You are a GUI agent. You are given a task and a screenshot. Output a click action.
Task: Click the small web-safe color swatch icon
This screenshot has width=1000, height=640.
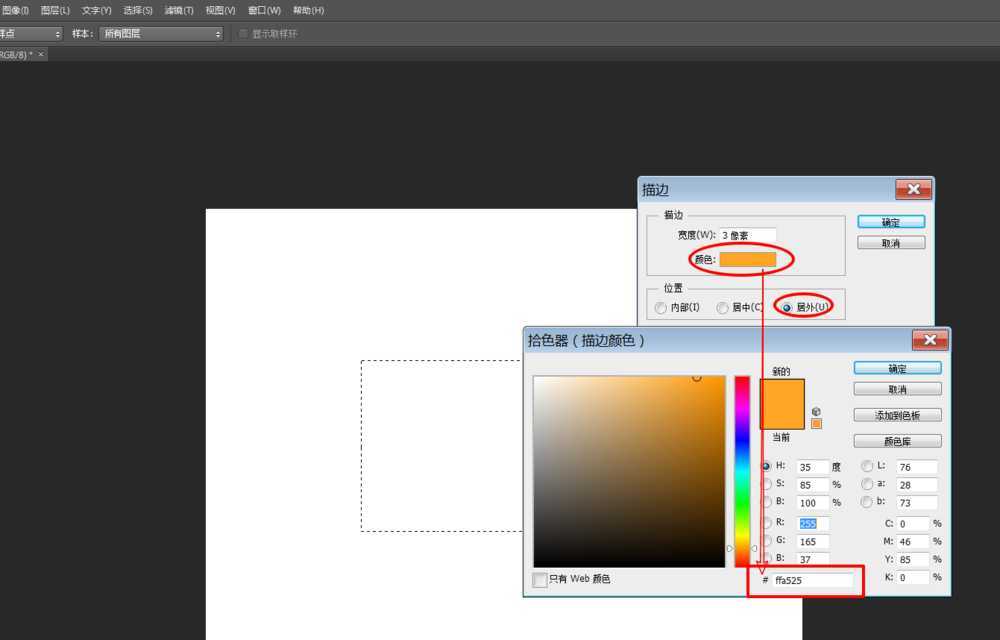point(816,424)
